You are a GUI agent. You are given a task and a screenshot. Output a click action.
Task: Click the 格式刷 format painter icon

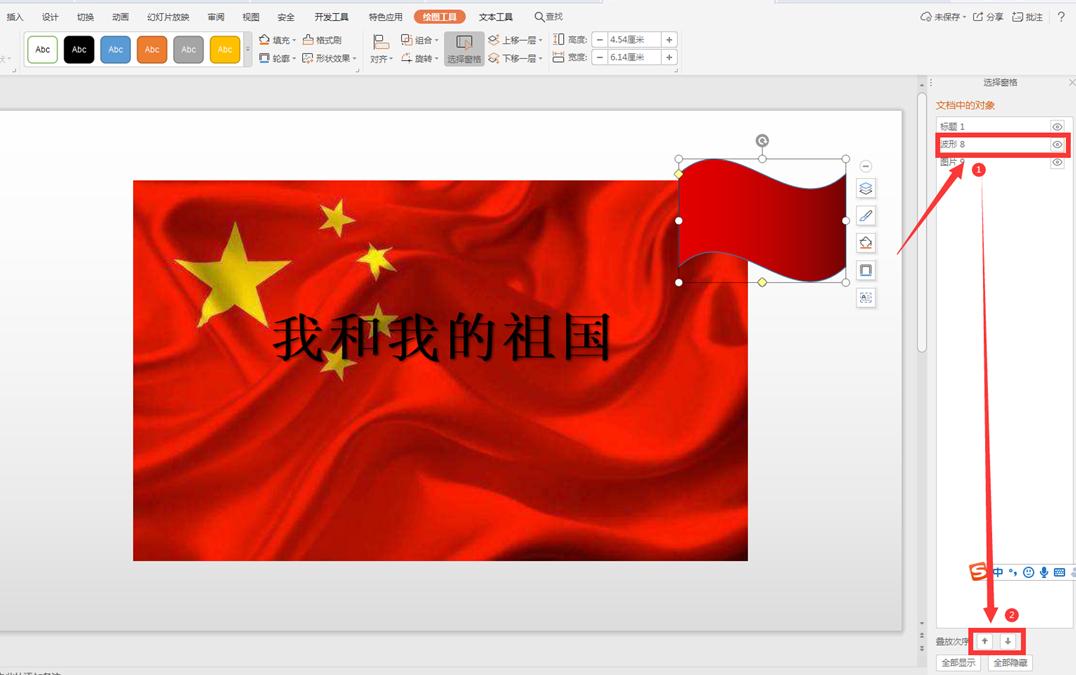click(x=307, y=39)
